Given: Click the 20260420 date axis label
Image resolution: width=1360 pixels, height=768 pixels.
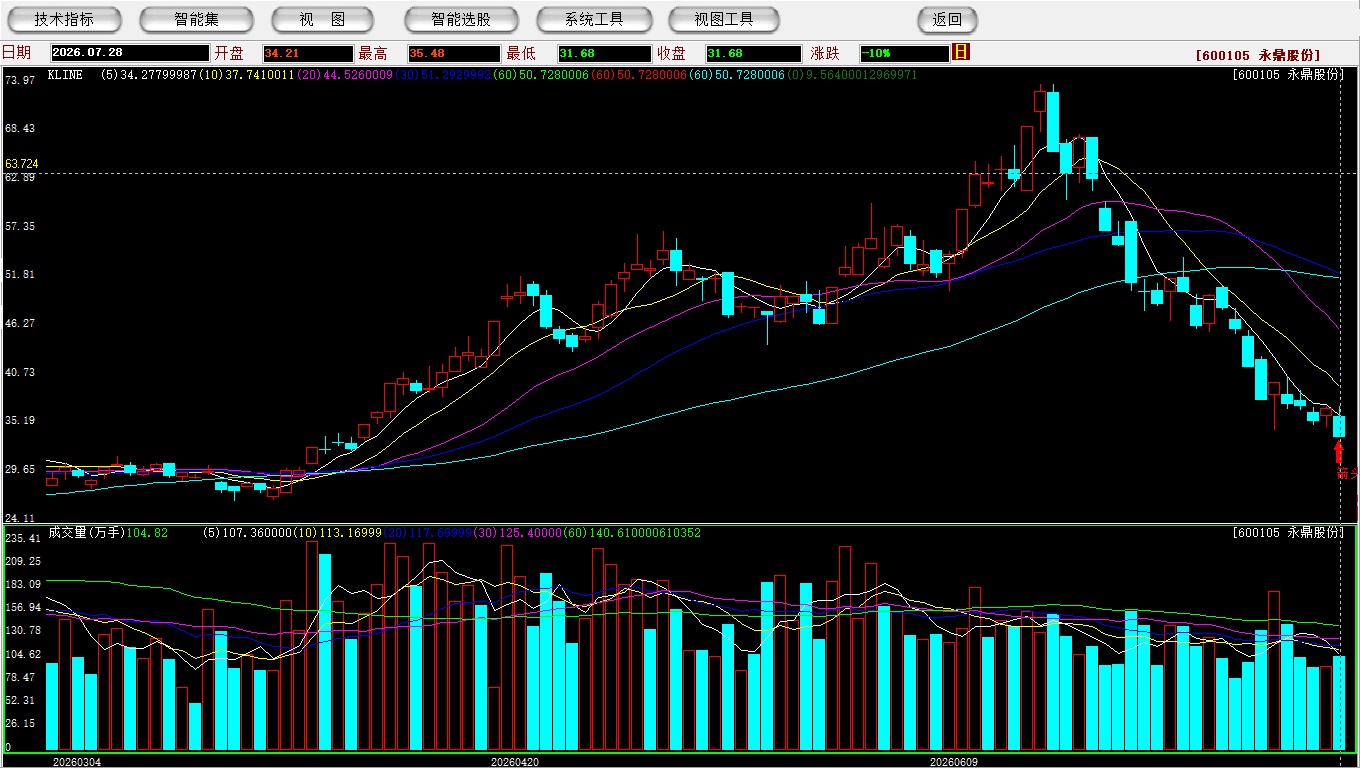Looking at the screenshot, I should point(515,761).
